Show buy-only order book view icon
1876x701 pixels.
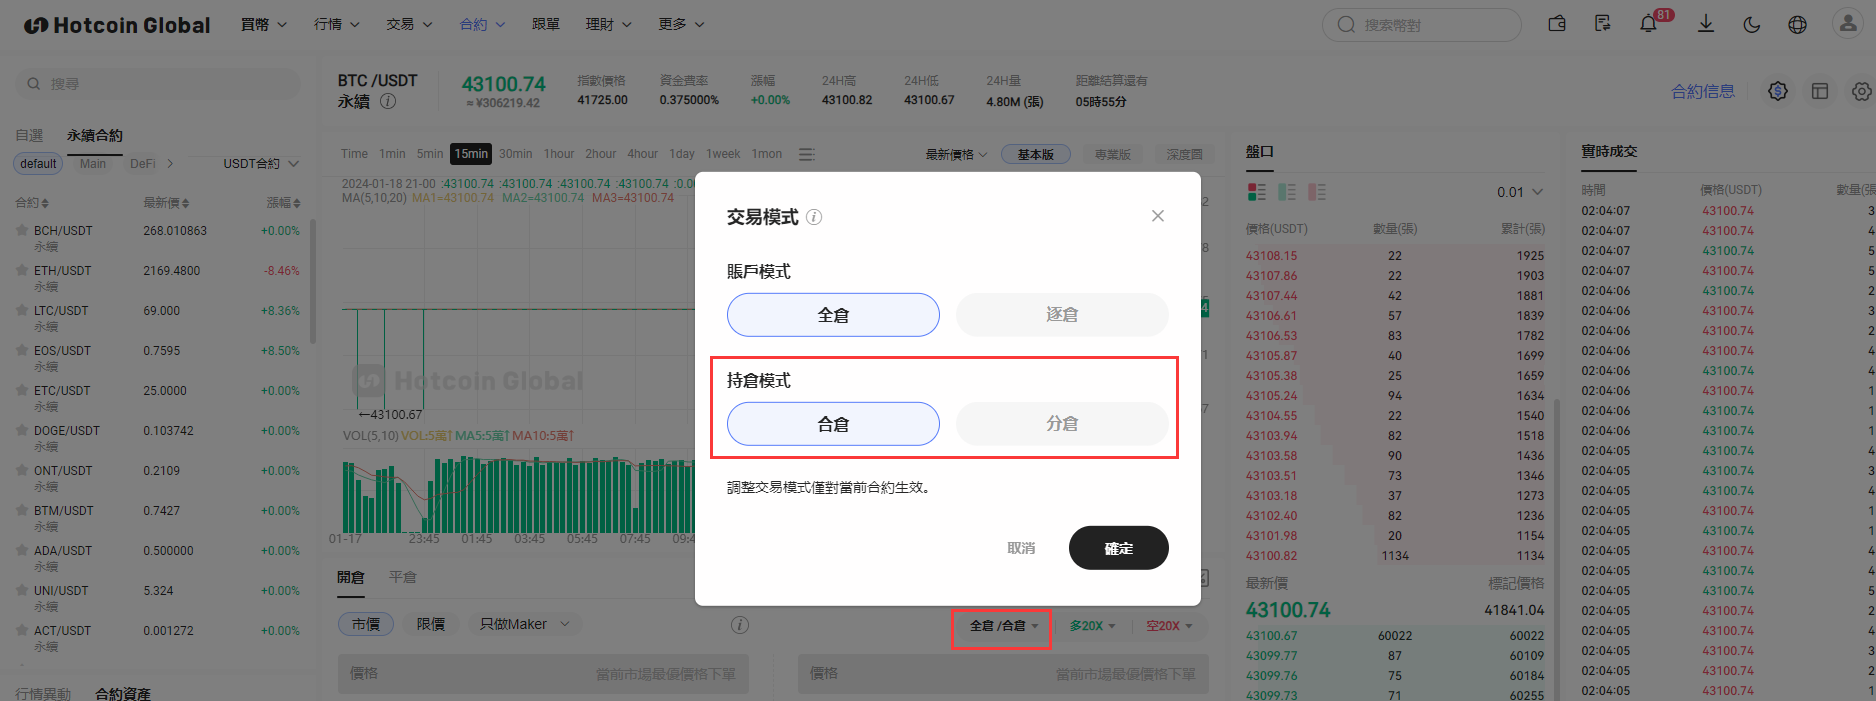point(1287,192)
